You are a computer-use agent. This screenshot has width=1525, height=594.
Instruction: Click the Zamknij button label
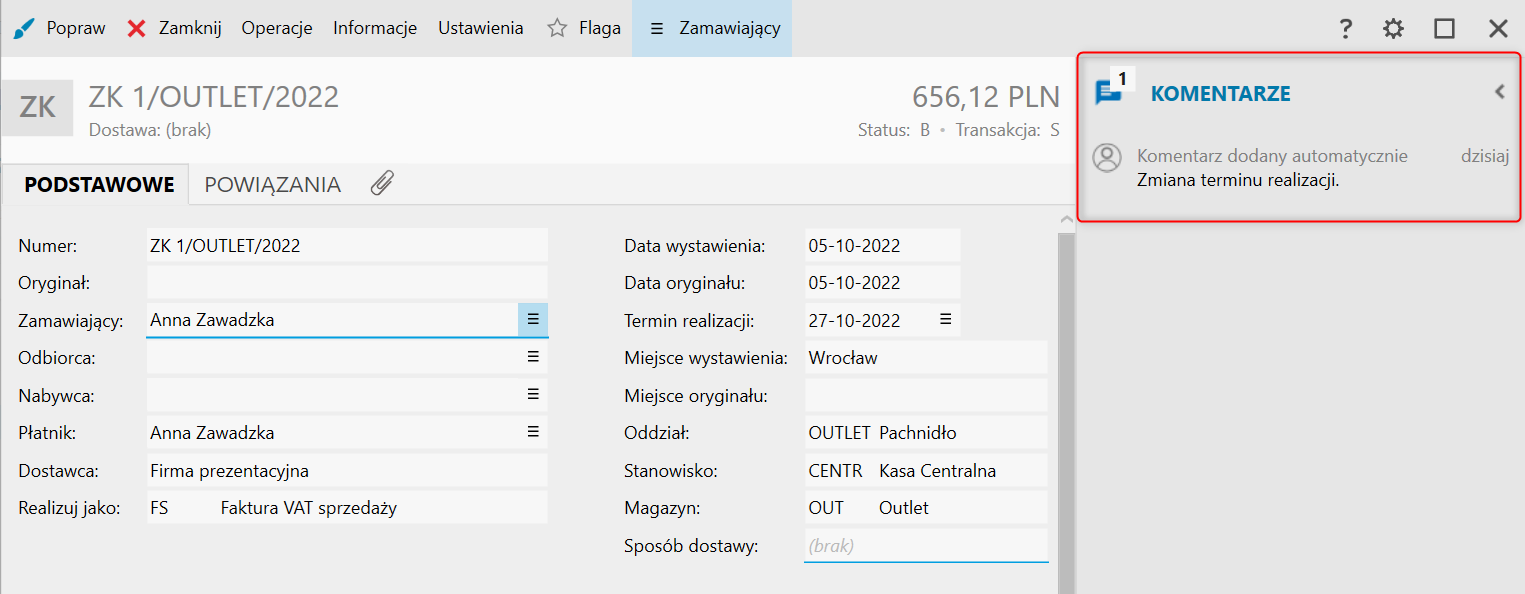point(190,28)
